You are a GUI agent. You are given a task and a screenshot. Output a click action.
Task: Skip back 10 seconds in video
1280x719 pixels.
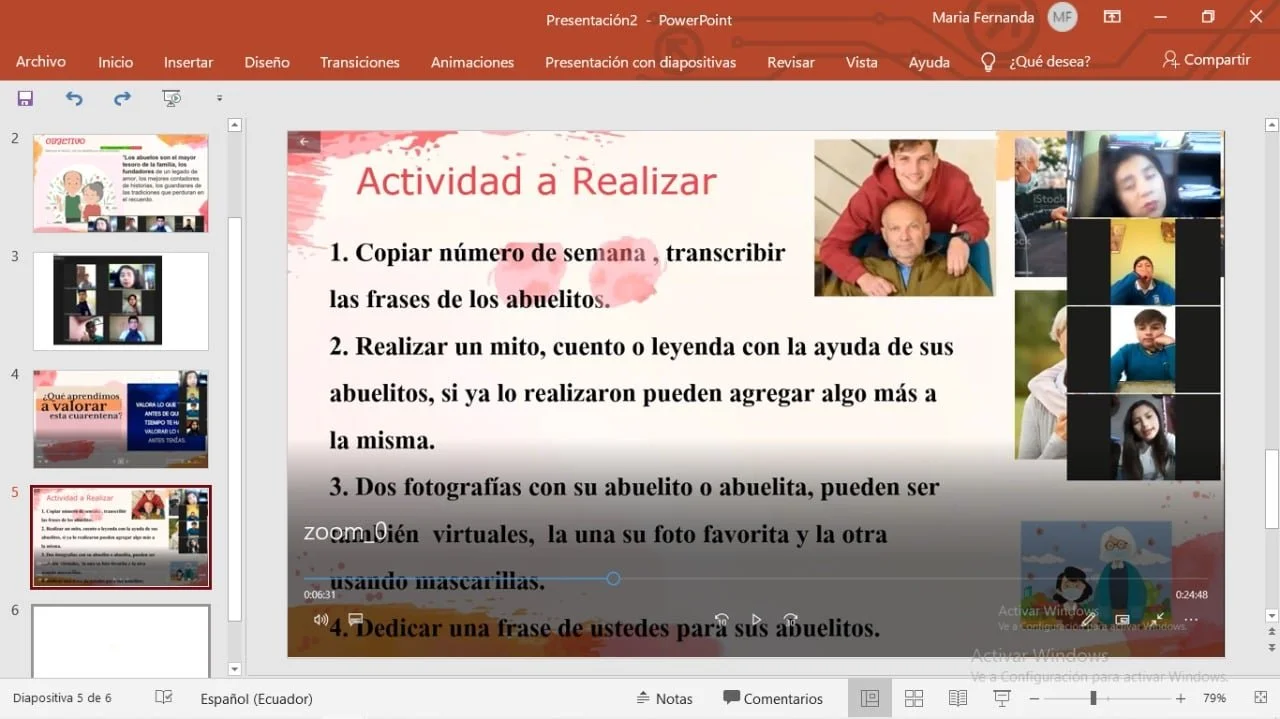tap(721, 620)
